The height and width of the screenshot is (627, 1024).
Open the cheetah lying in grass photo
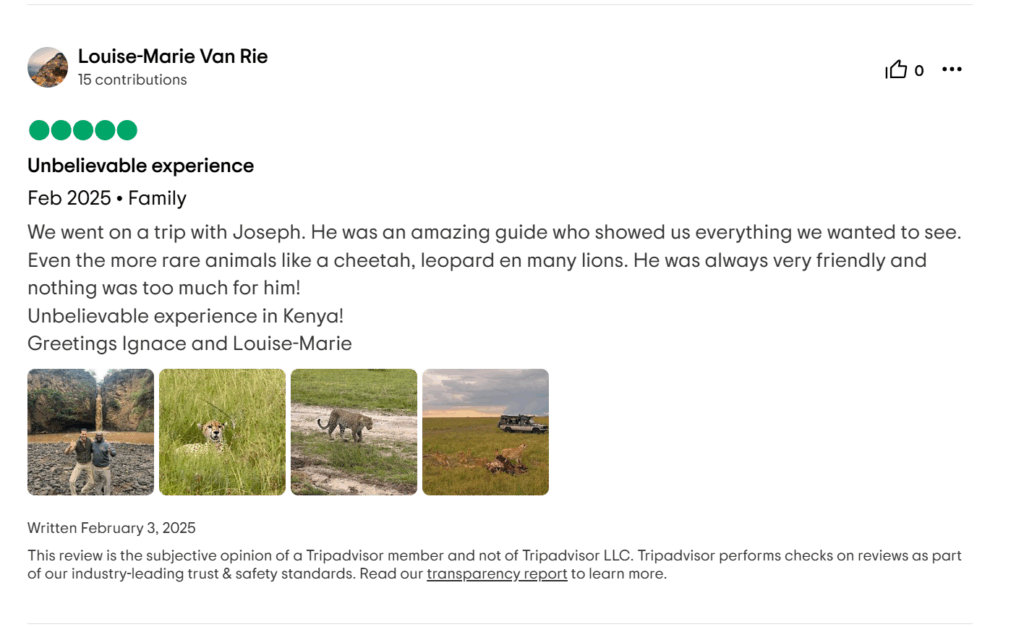222,432
